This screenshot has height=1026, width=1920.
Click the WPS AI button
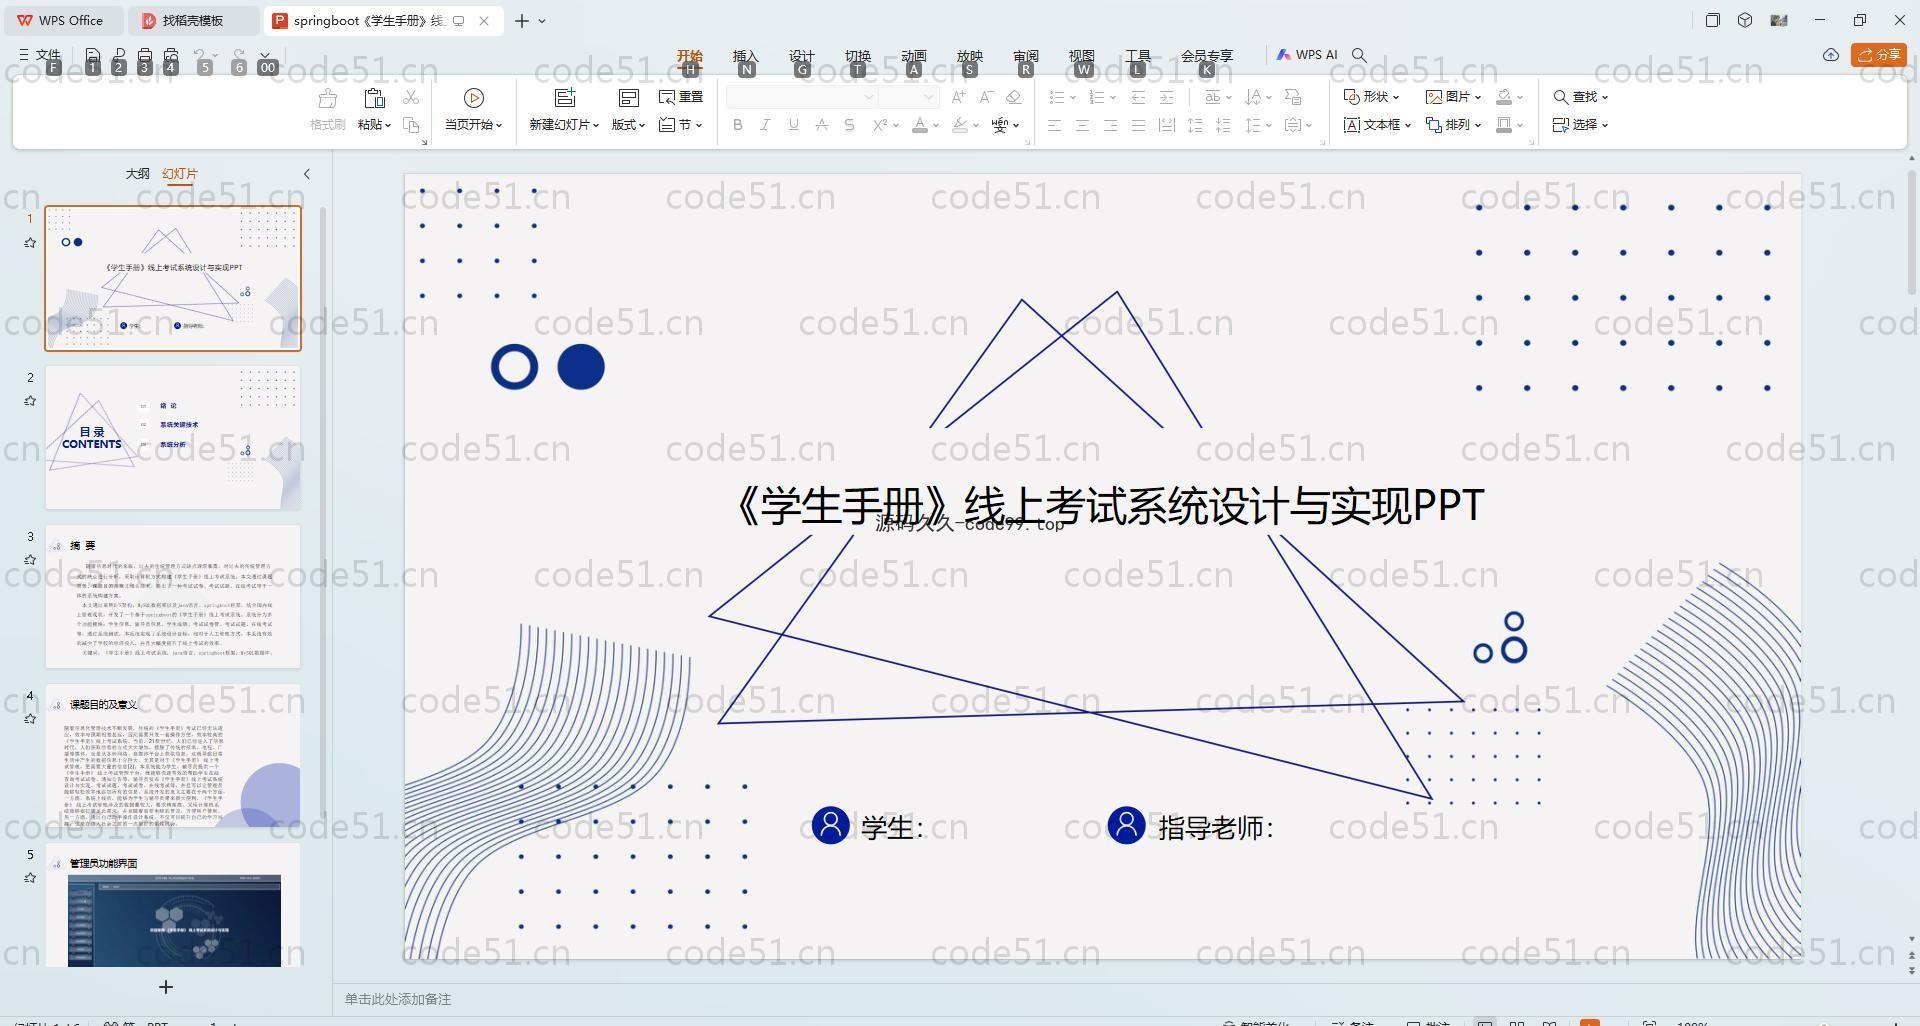1307,55
